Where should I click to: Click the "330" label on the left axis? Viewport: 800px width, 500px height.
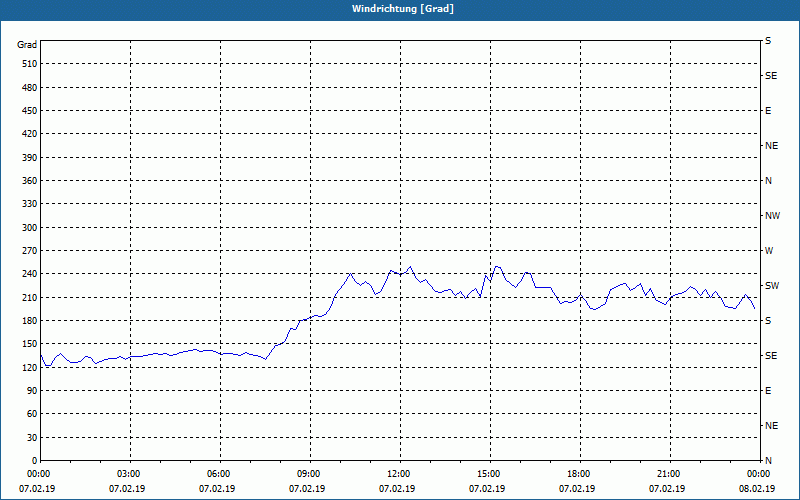tap(30, 204)
